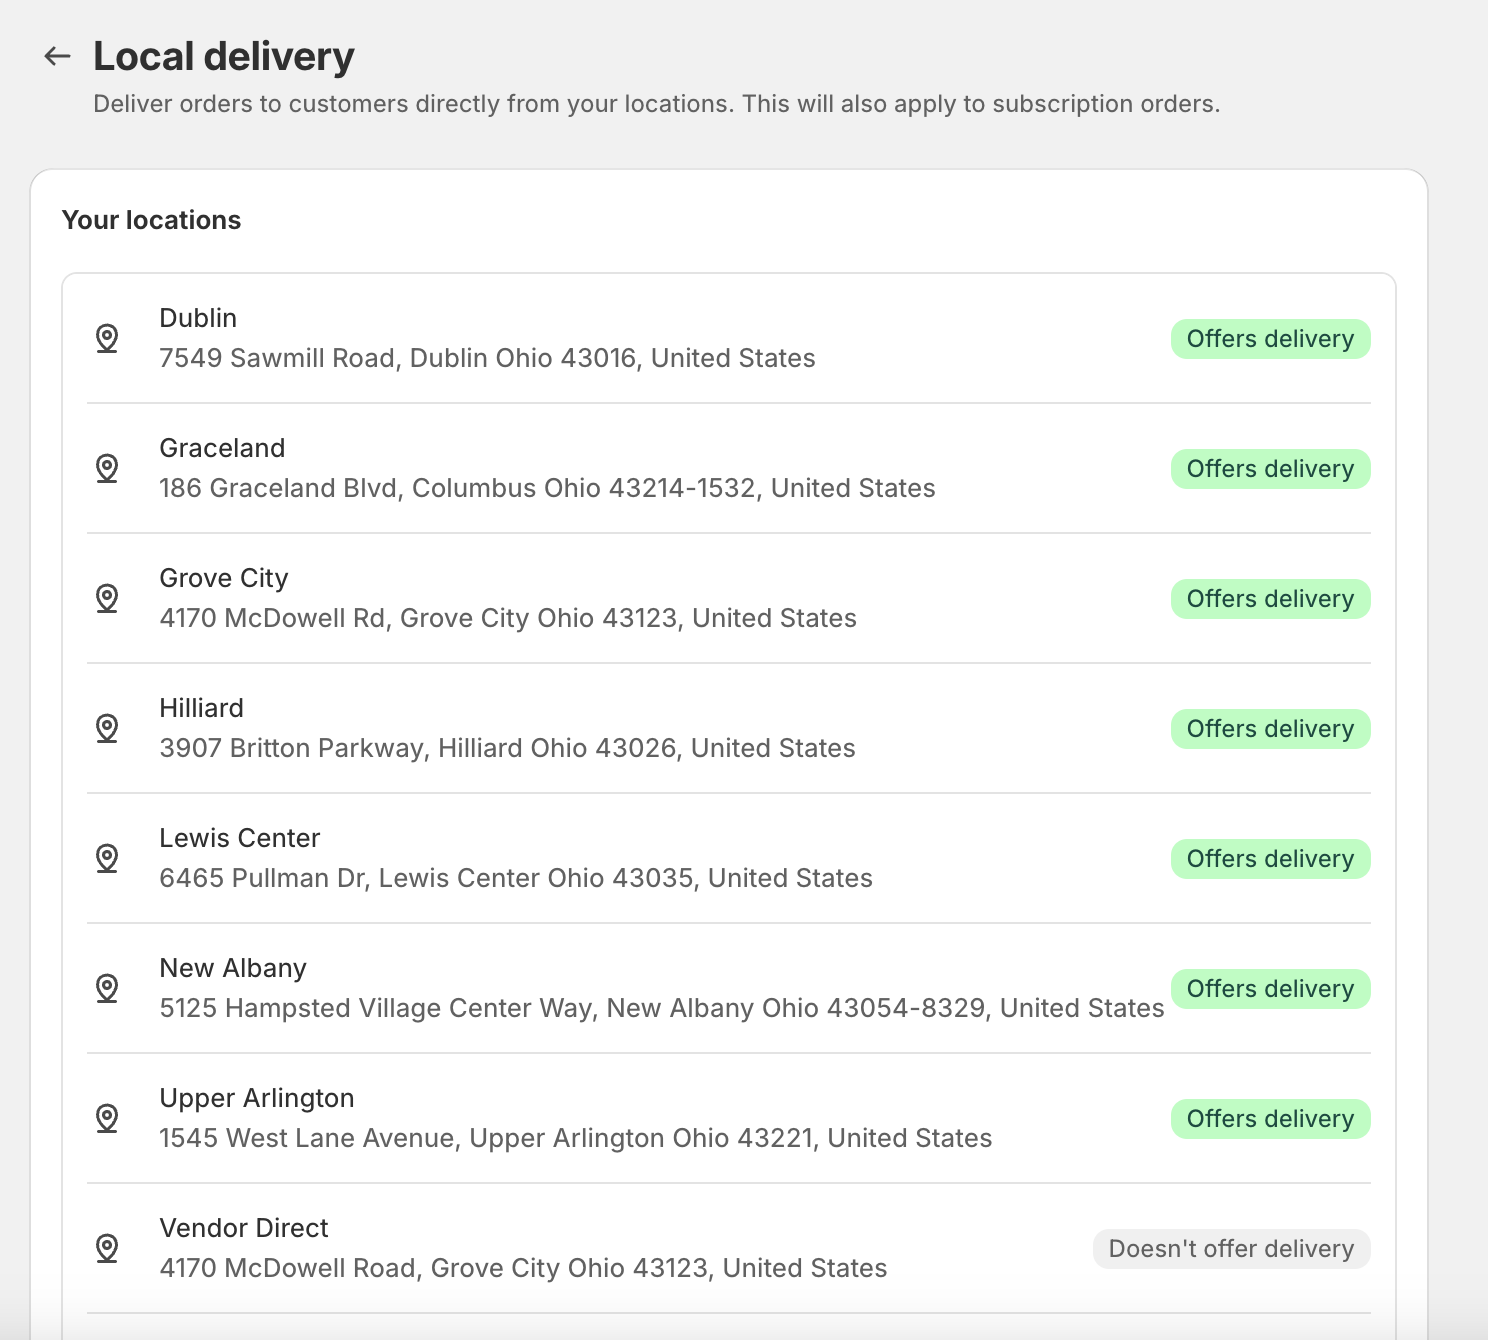Click New Albany's Offers delivery badge
Viewport: 1488px width, 1340px height.
[1270, 989]
